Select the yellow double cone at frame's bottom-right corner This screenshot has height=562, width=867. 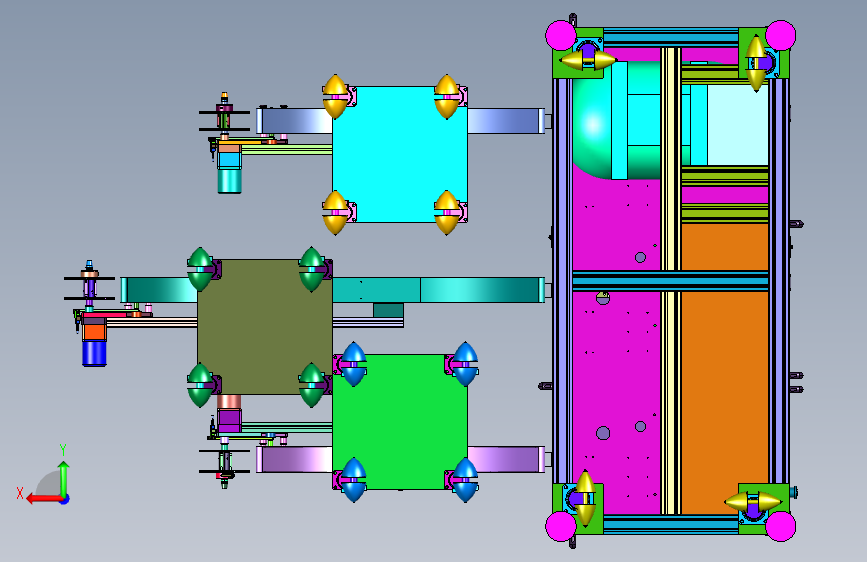[753, 502]
